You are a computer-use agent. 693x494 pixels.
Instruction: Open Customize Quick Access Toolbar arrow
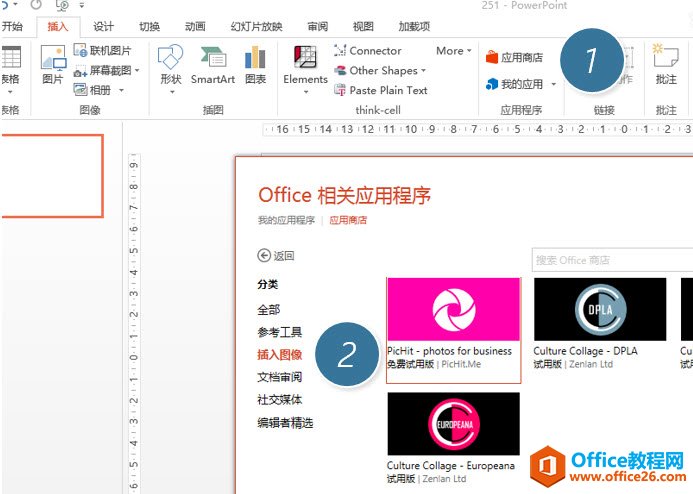point(82,5)
